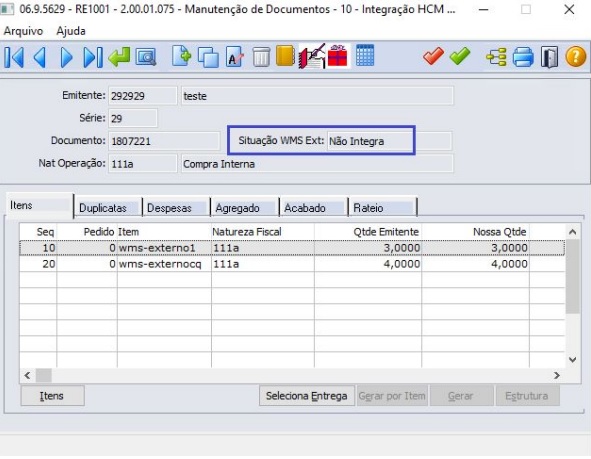Click Seq cell 20
Viewport: 591px width, 459px height.
click(38, 264)
